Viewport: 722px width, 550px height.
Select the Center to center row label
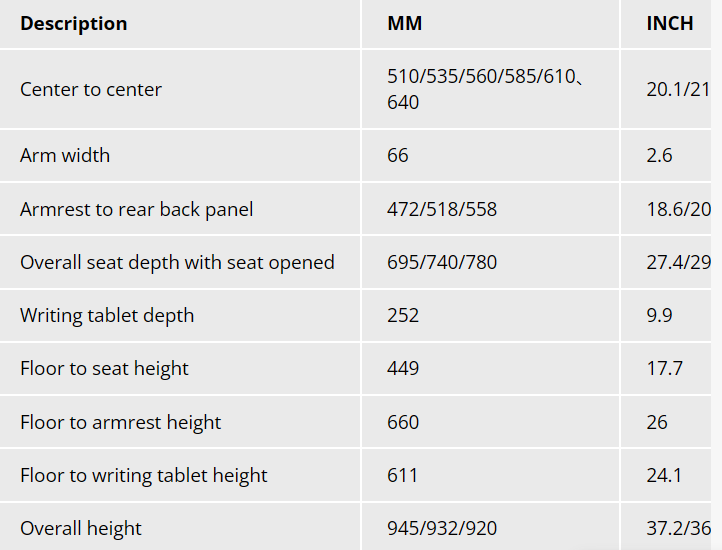(91, 89)
